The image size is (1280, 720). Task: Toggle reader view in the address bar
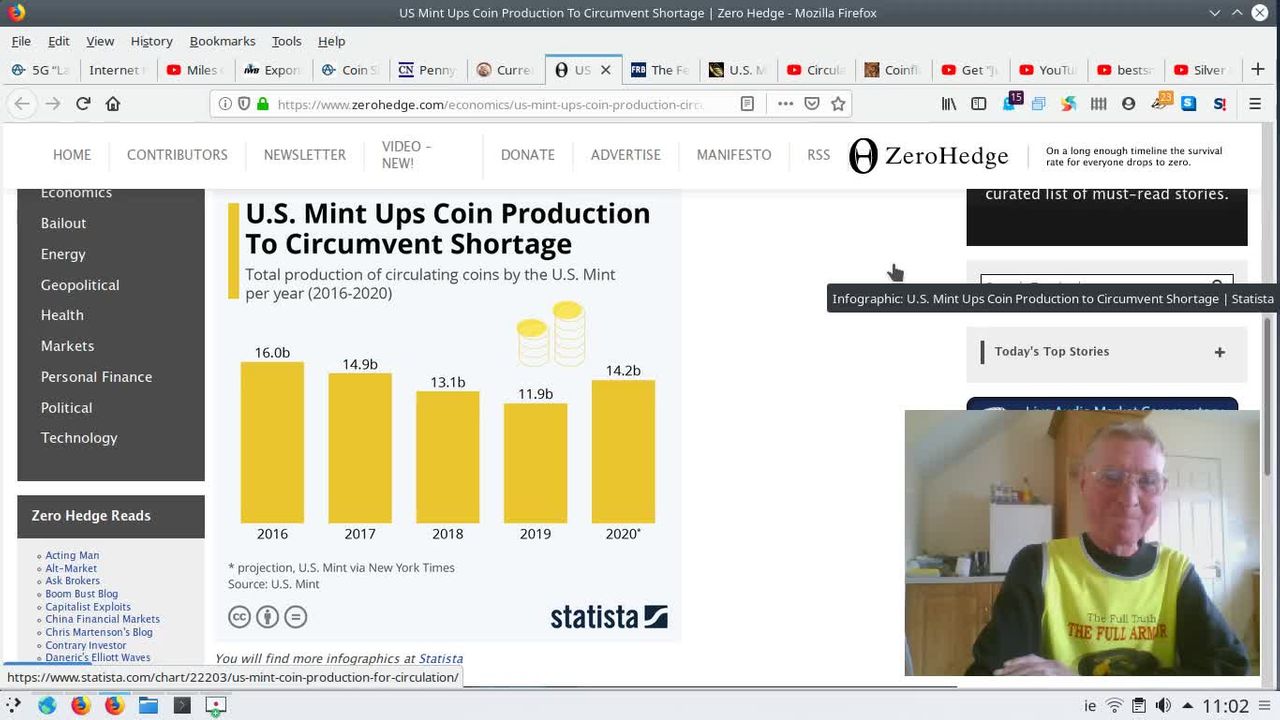pos(747,104)
